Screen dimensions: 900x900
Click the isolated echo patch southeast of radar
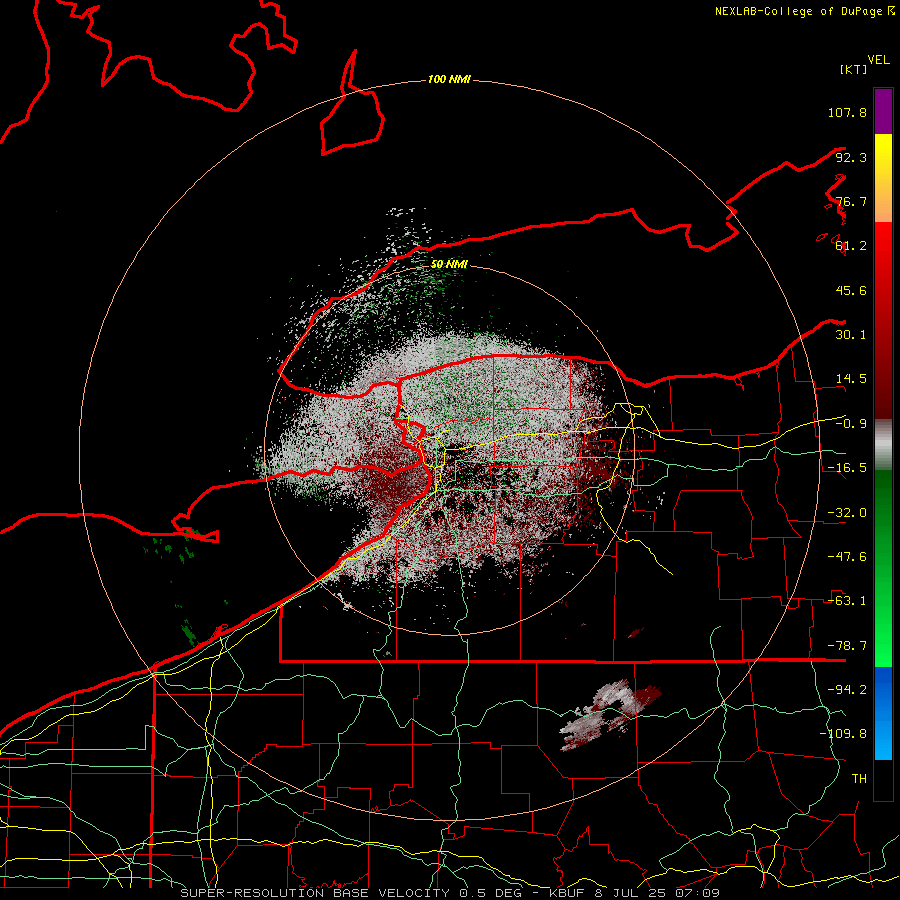pos(610,715)
